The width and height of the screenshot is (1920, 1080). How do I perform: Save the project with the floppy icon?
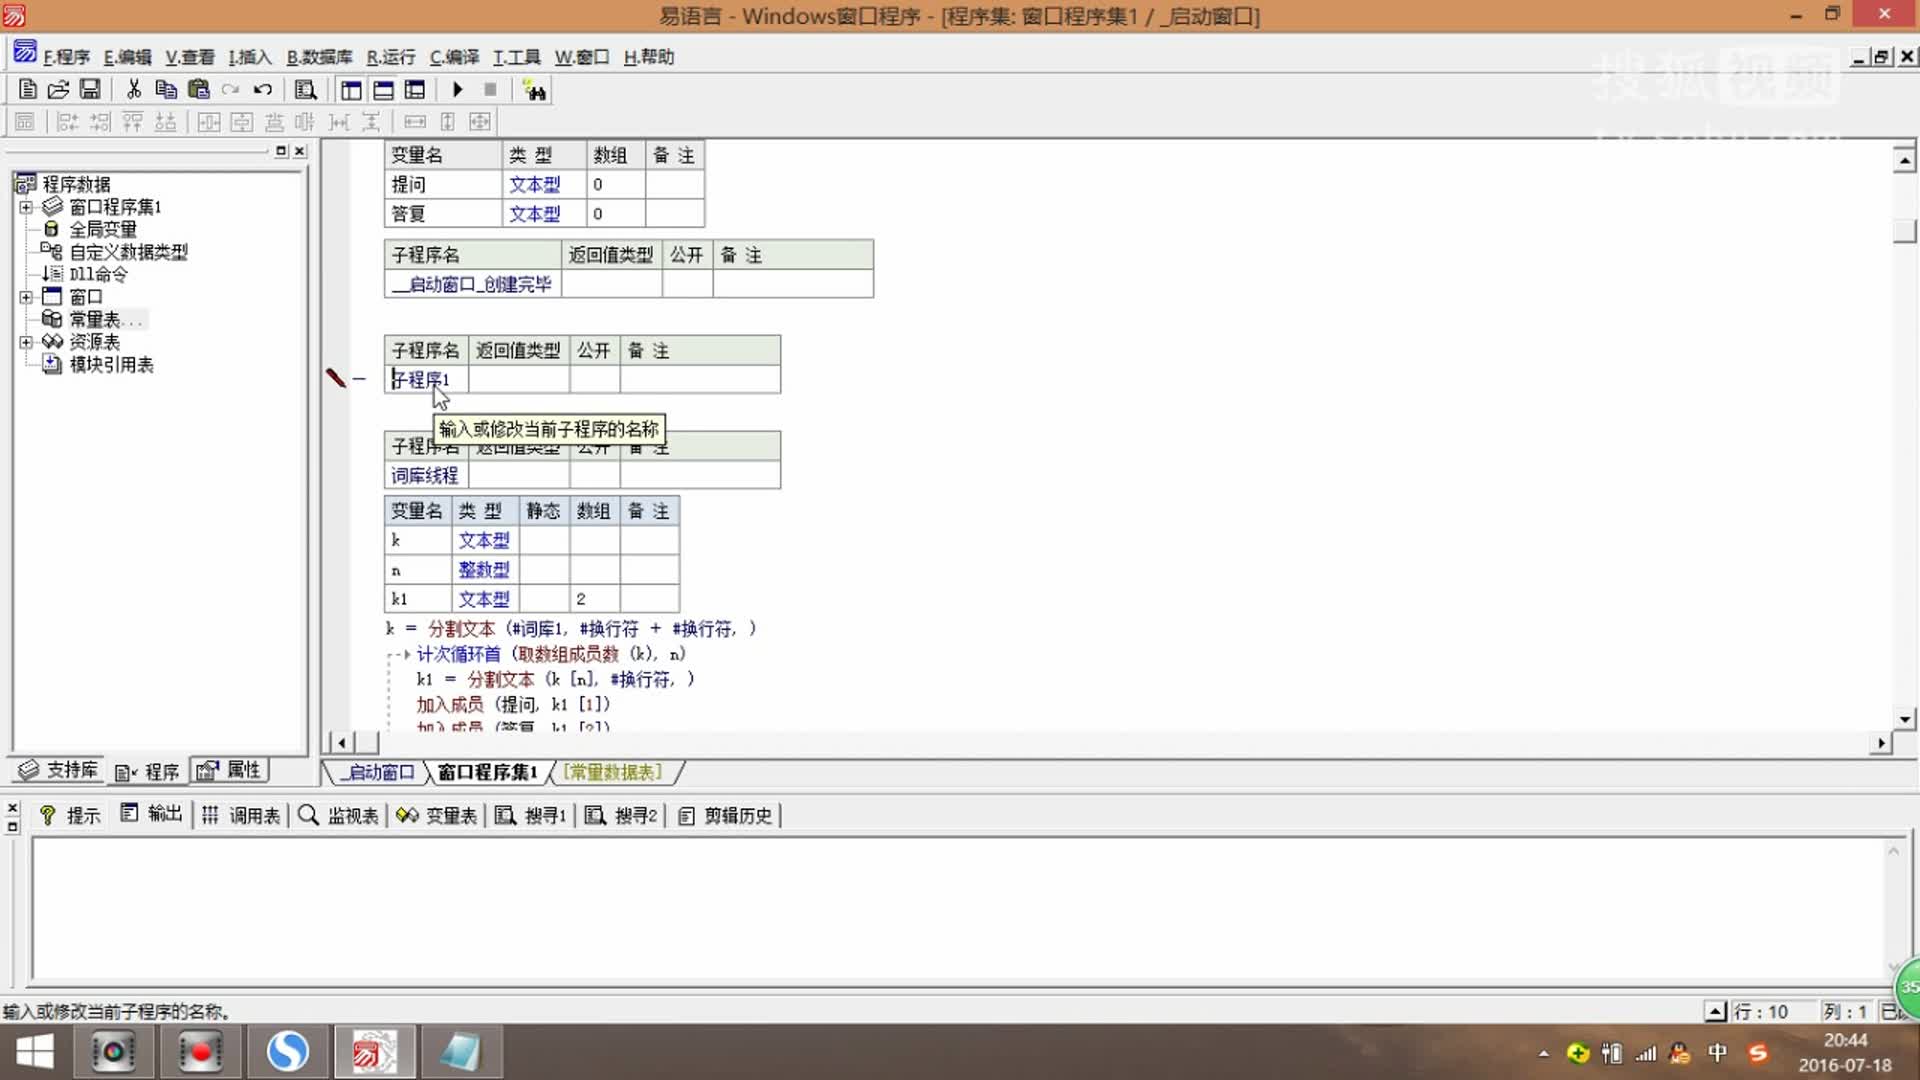pyautogui.click(x=90, y=90)
